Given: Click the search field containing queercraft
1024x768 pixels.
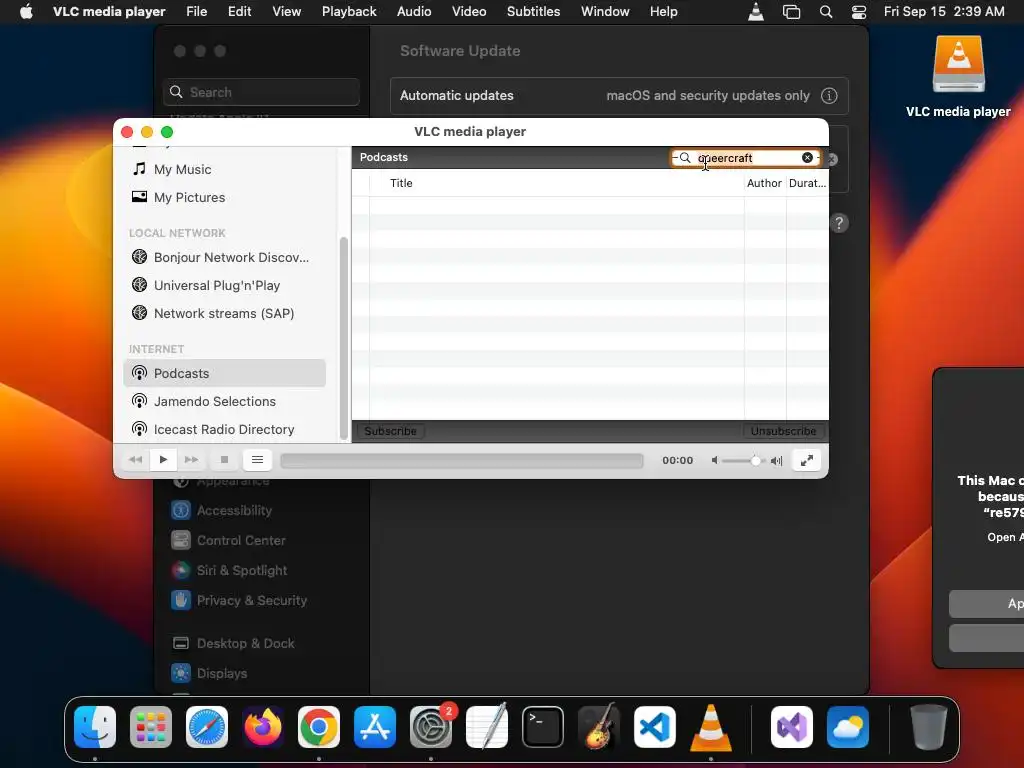Looking at the screenshot, I should click(x=745, y=158).
